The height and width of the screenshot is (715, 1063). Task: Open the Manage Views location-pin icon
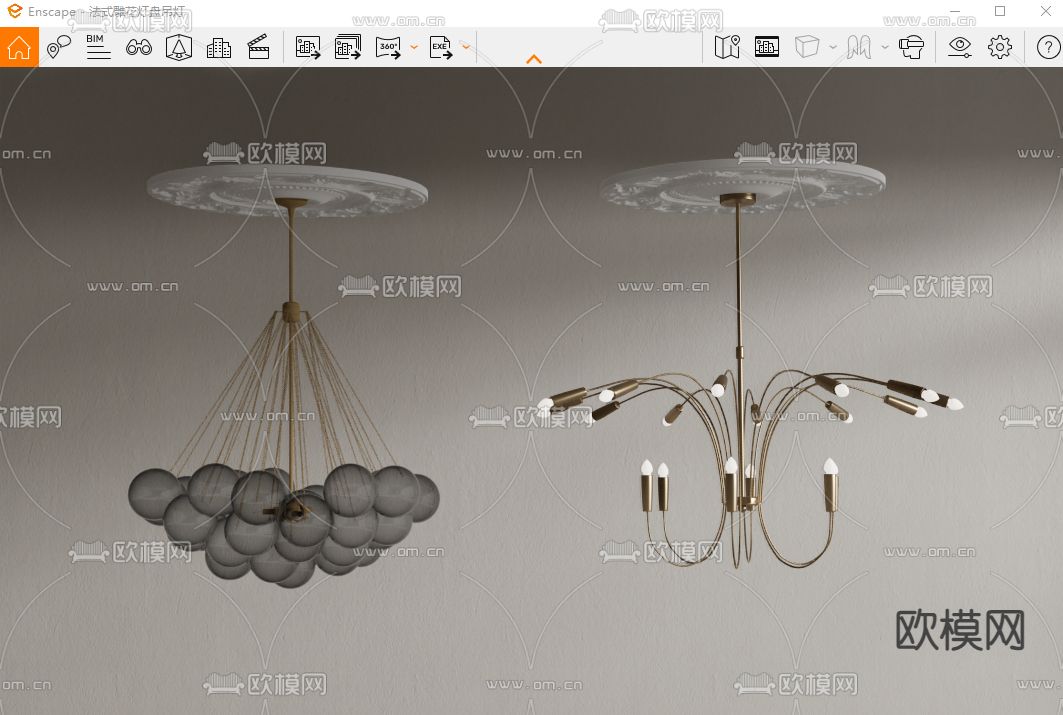(59, 47)
